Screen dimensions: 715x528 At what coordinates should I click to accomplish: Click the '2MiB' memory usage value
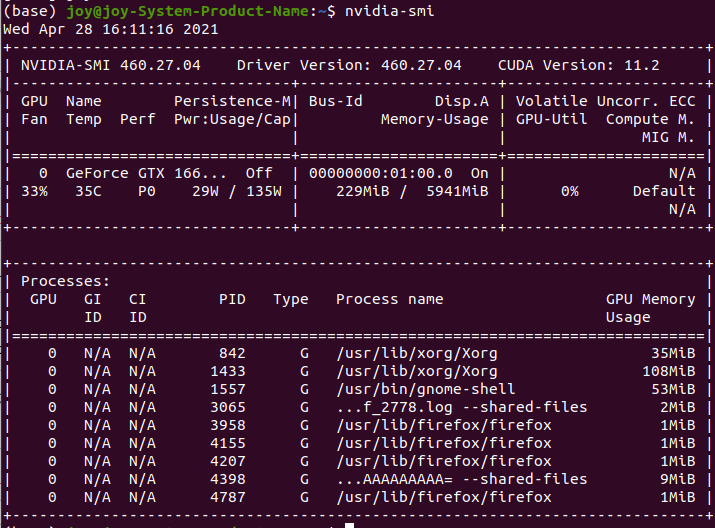point(678,407)
